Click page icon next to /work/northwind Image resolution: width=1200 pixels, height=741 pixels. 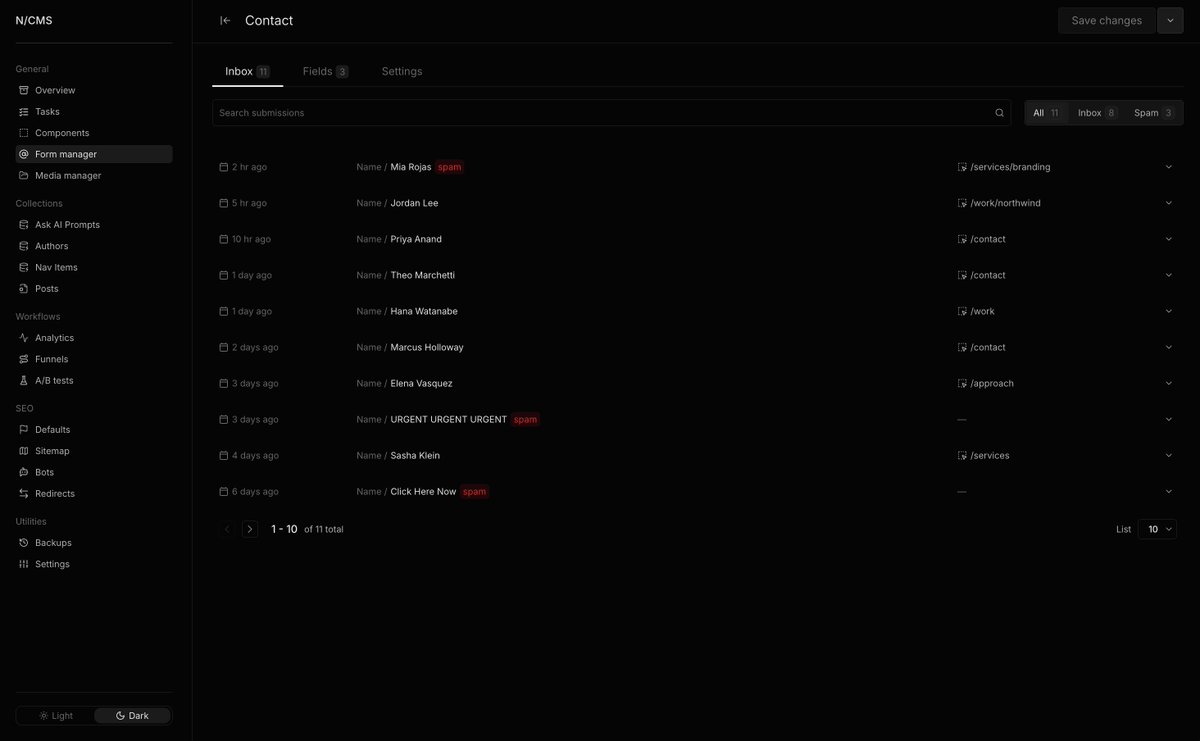(962, 203)
